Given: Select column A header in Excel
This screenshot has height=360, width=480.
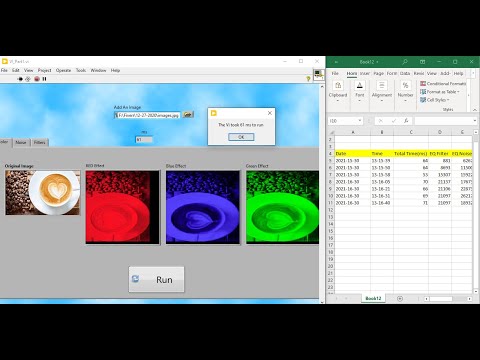Looking at the screenshot, I should [x=353, y=132].
